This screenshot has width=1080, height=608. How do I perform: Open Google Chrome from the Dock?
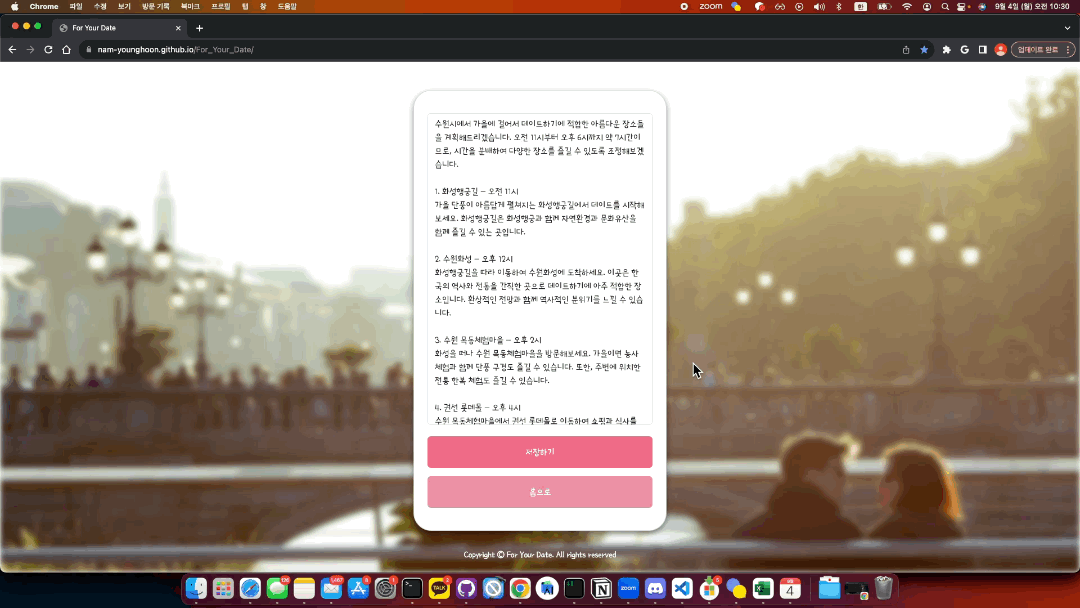click(x=520, y=588)
